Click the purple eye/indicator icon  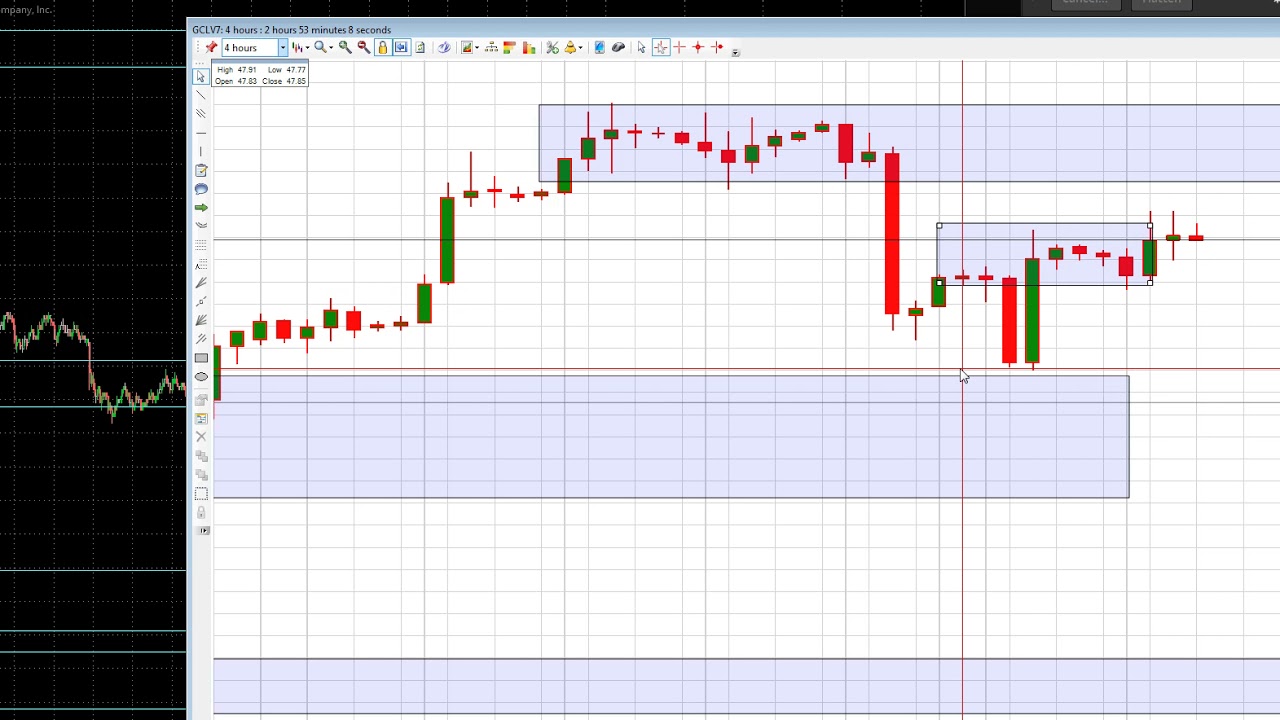444,47
